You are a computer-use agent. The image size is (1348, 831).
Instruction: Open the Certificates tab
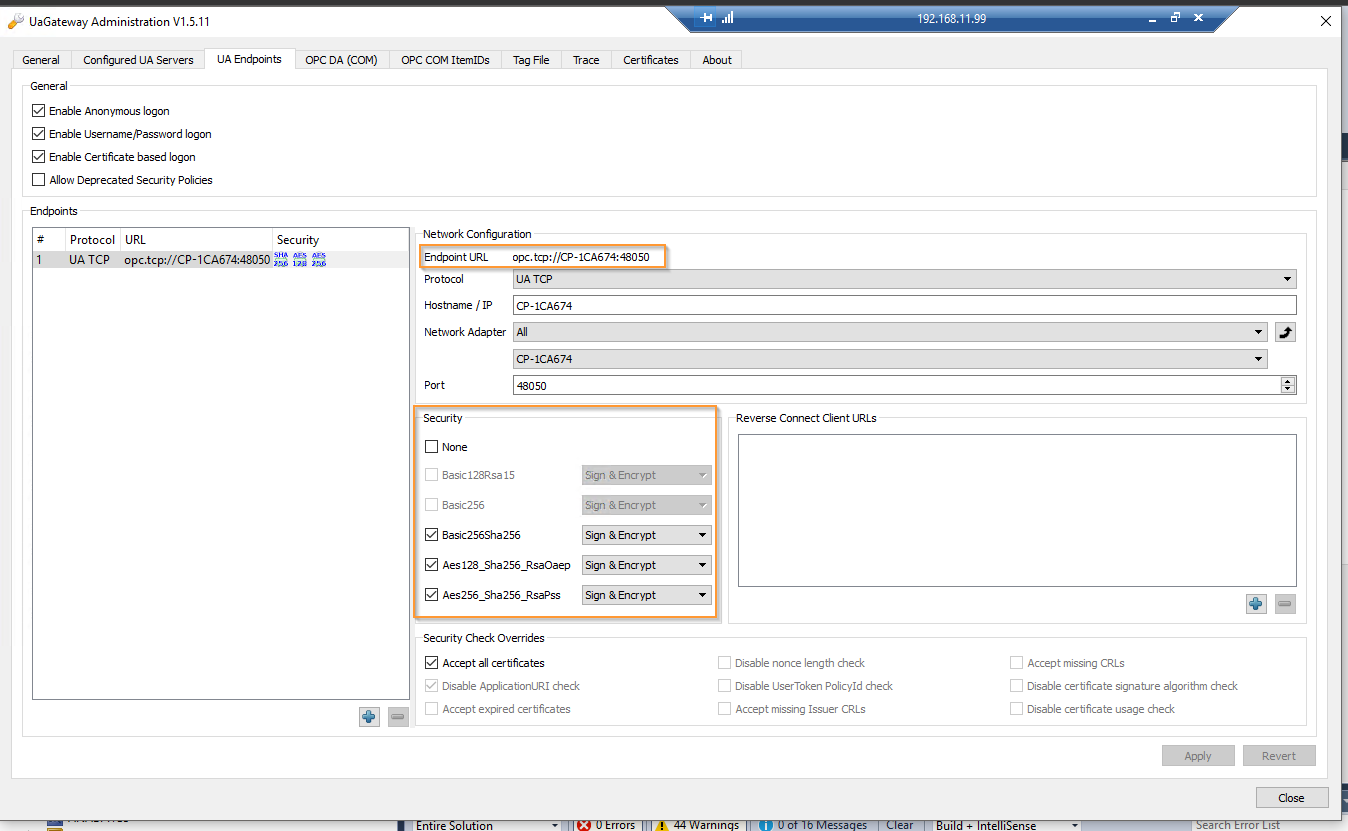[651, 60]
